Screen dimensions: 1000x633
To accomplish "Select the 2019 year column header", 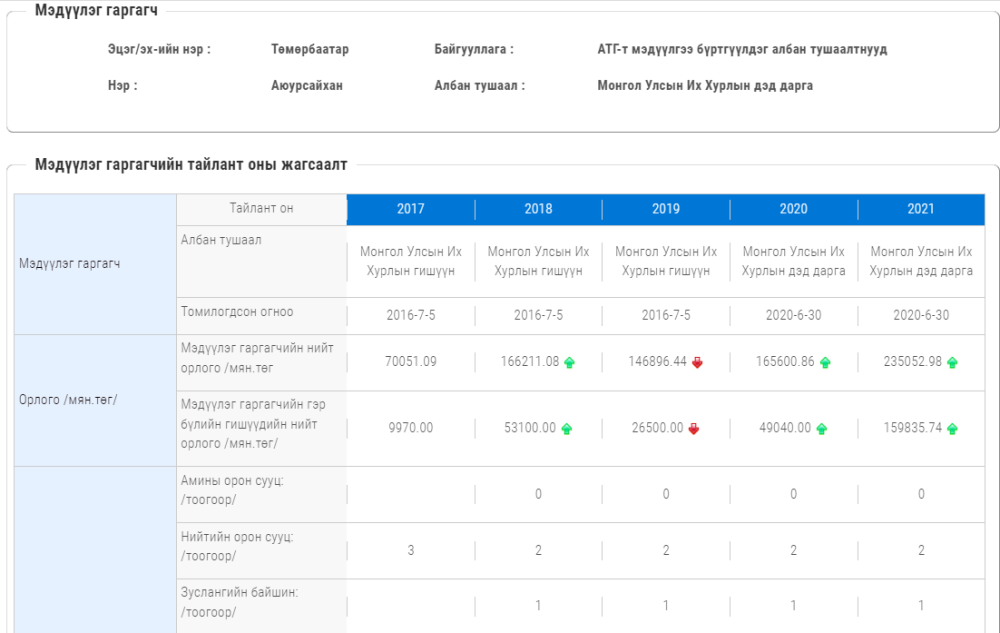I will 666,209.
